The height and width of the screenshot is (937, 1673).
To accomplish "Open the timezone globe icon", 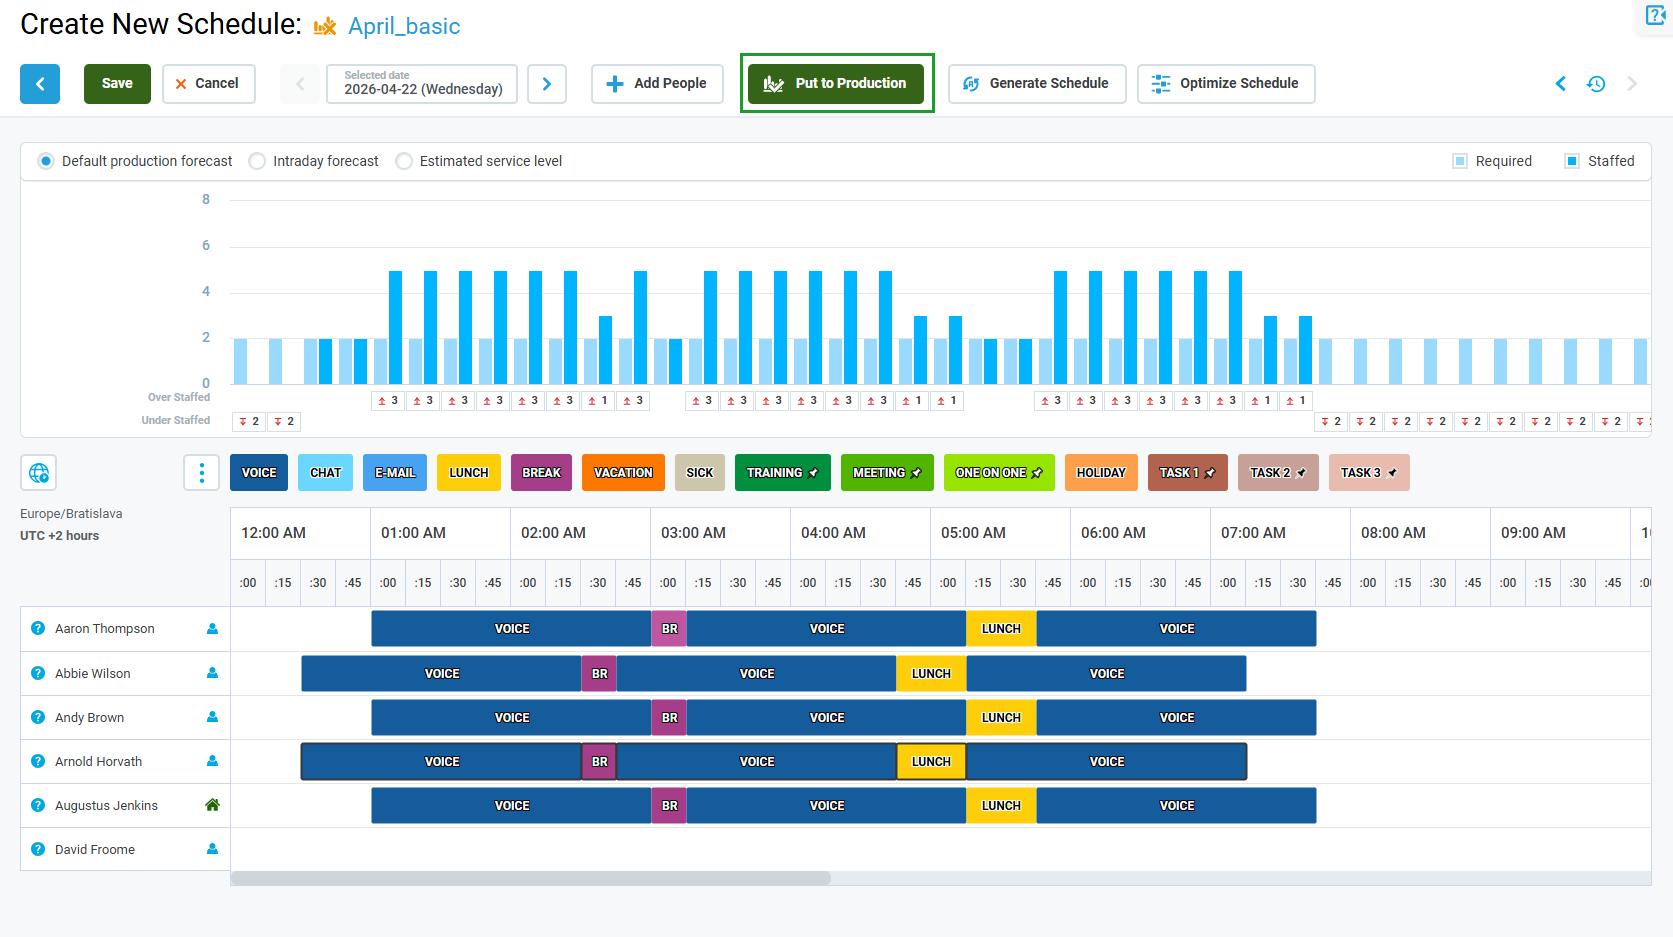I will pyautogui.click(x=39, y=473).
